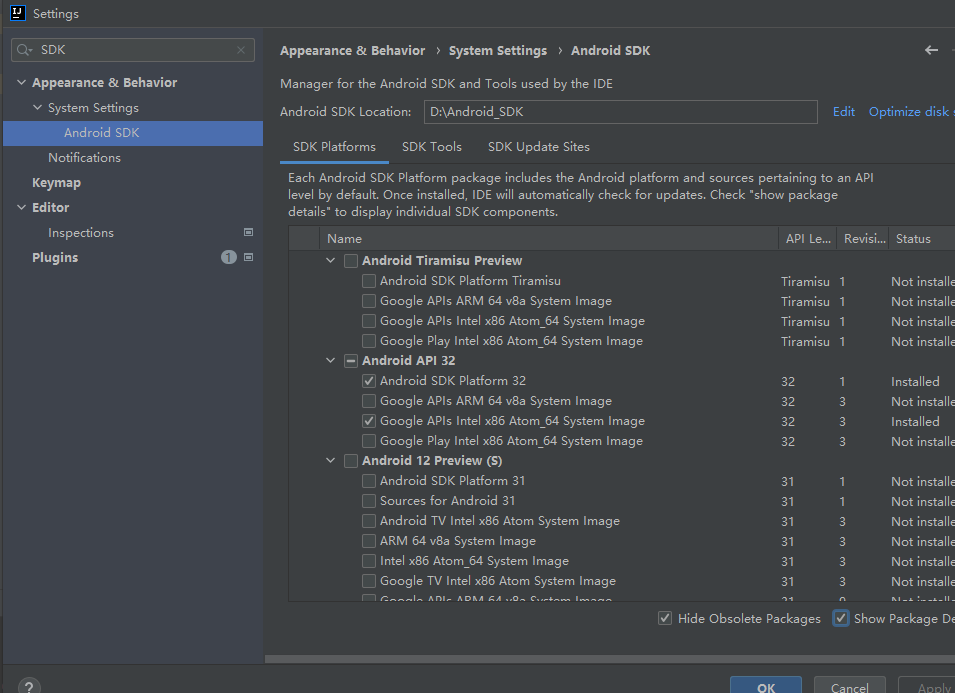Switch to the SDK Tools tab
955x693 pixels.
coord(432,147)
